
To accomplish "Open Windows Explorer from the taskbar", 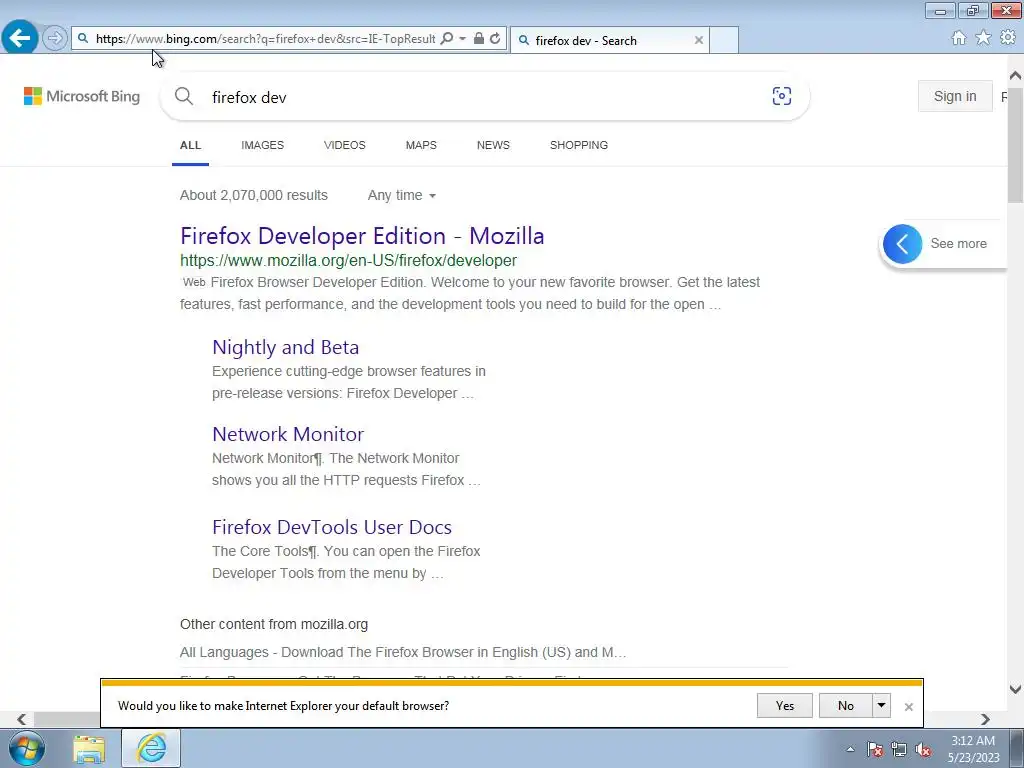I will tap(89, 748).
